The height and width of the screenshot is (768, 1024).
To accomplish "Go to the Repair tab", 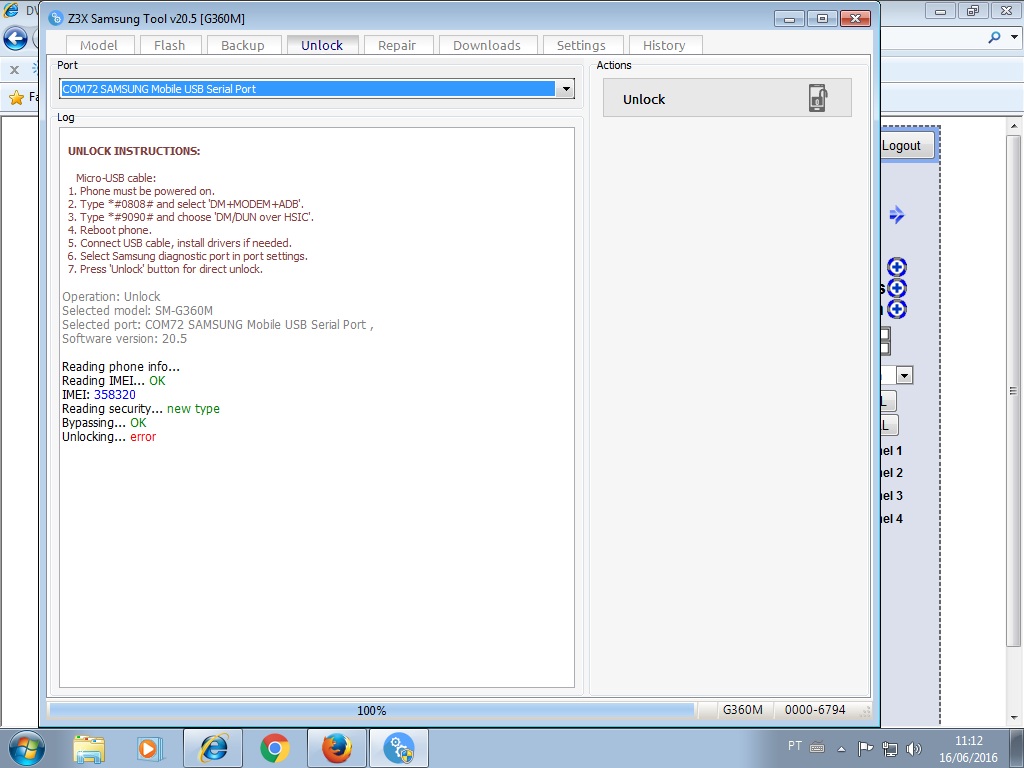I will pos(397,45).
